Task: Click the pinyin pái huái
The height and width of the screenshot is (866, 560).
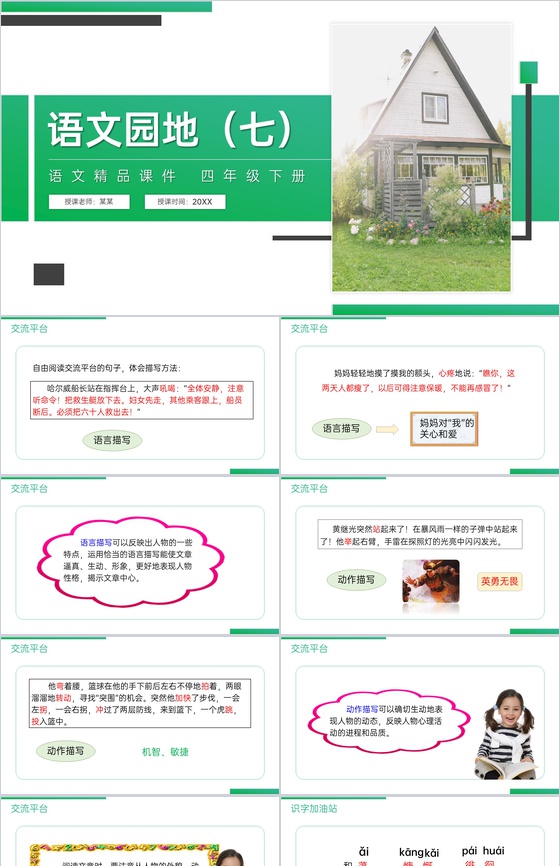Action: 483,851
